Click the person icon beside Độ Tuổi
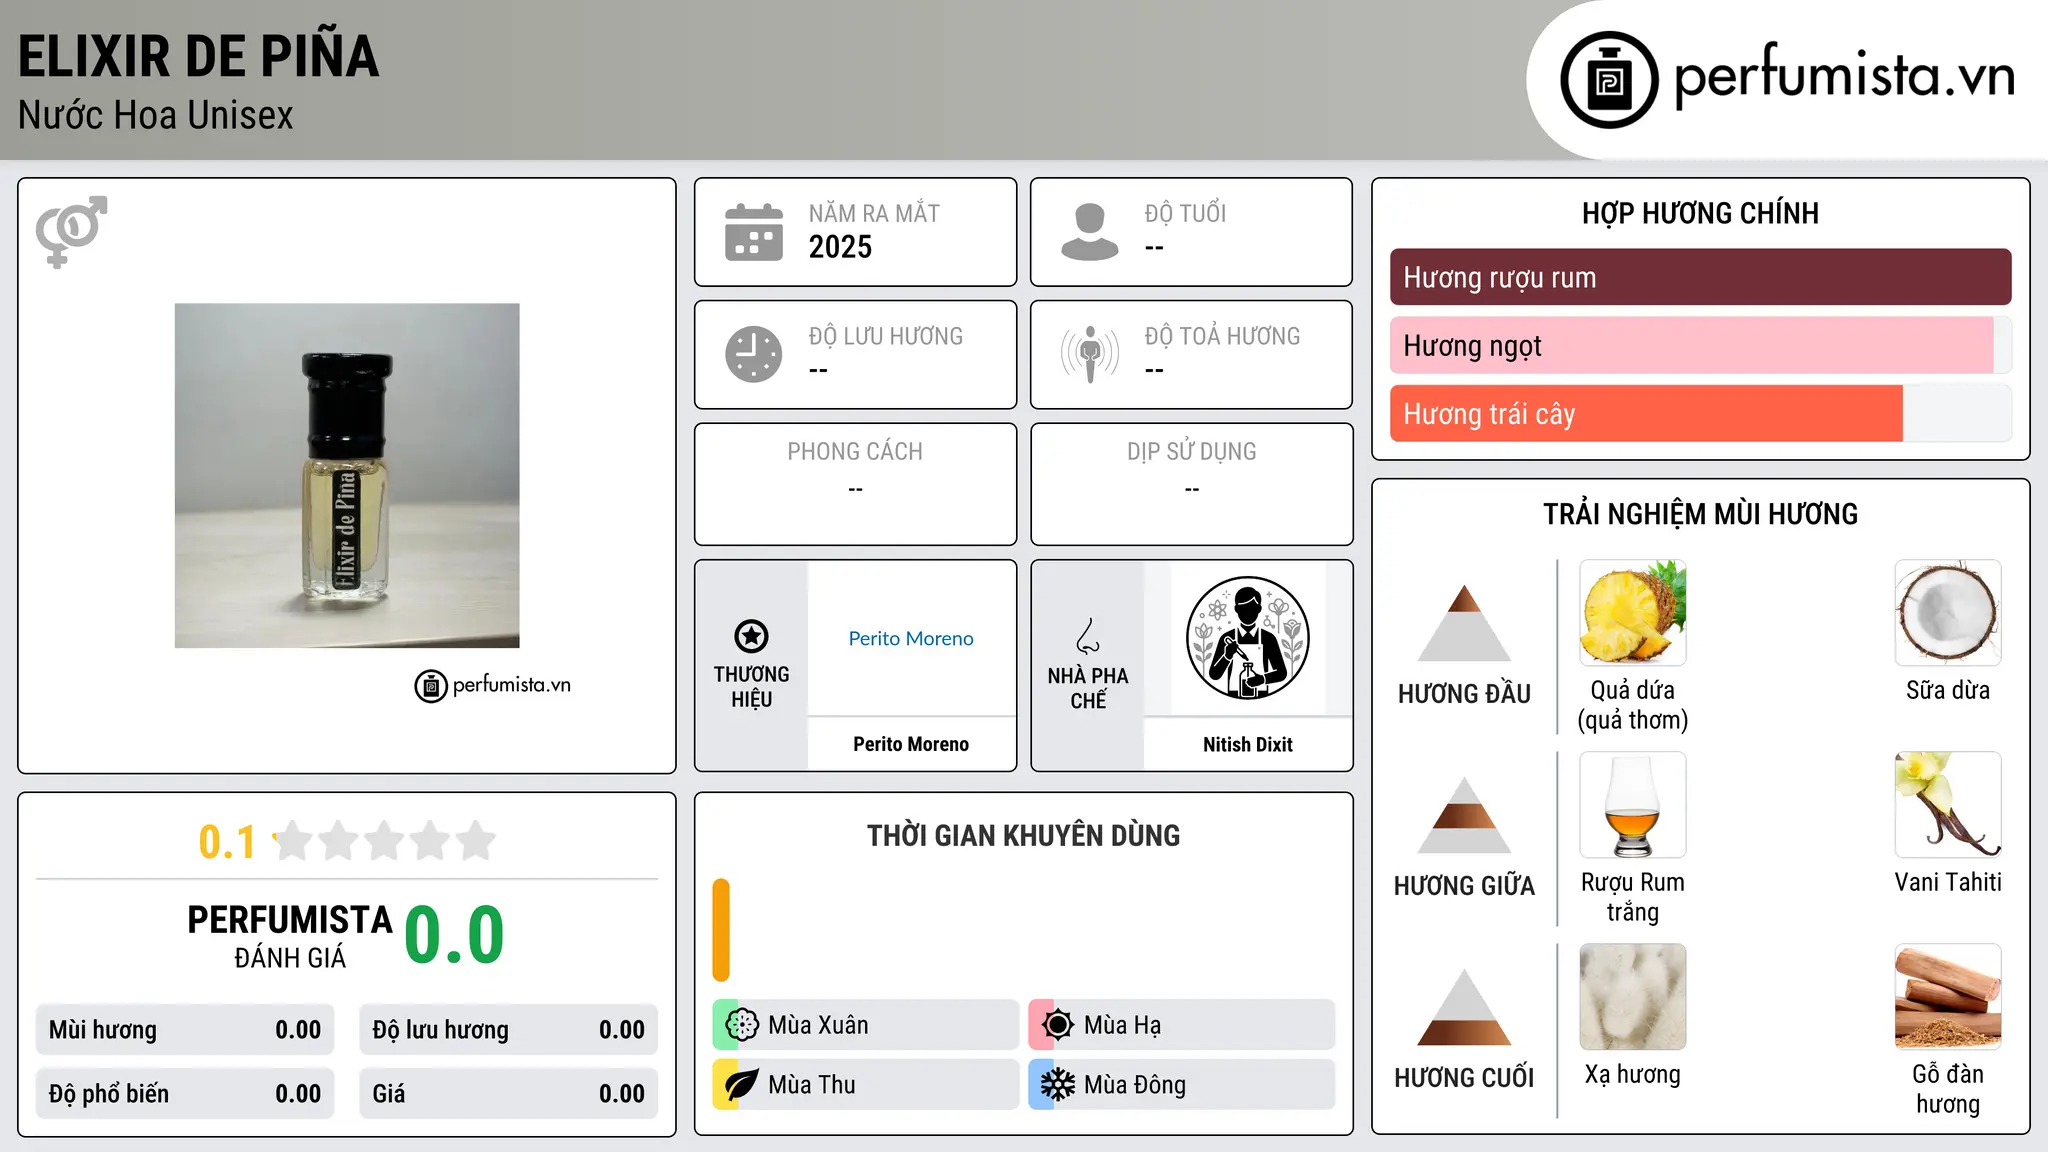2048x1152 pixels. (1090, 232)
